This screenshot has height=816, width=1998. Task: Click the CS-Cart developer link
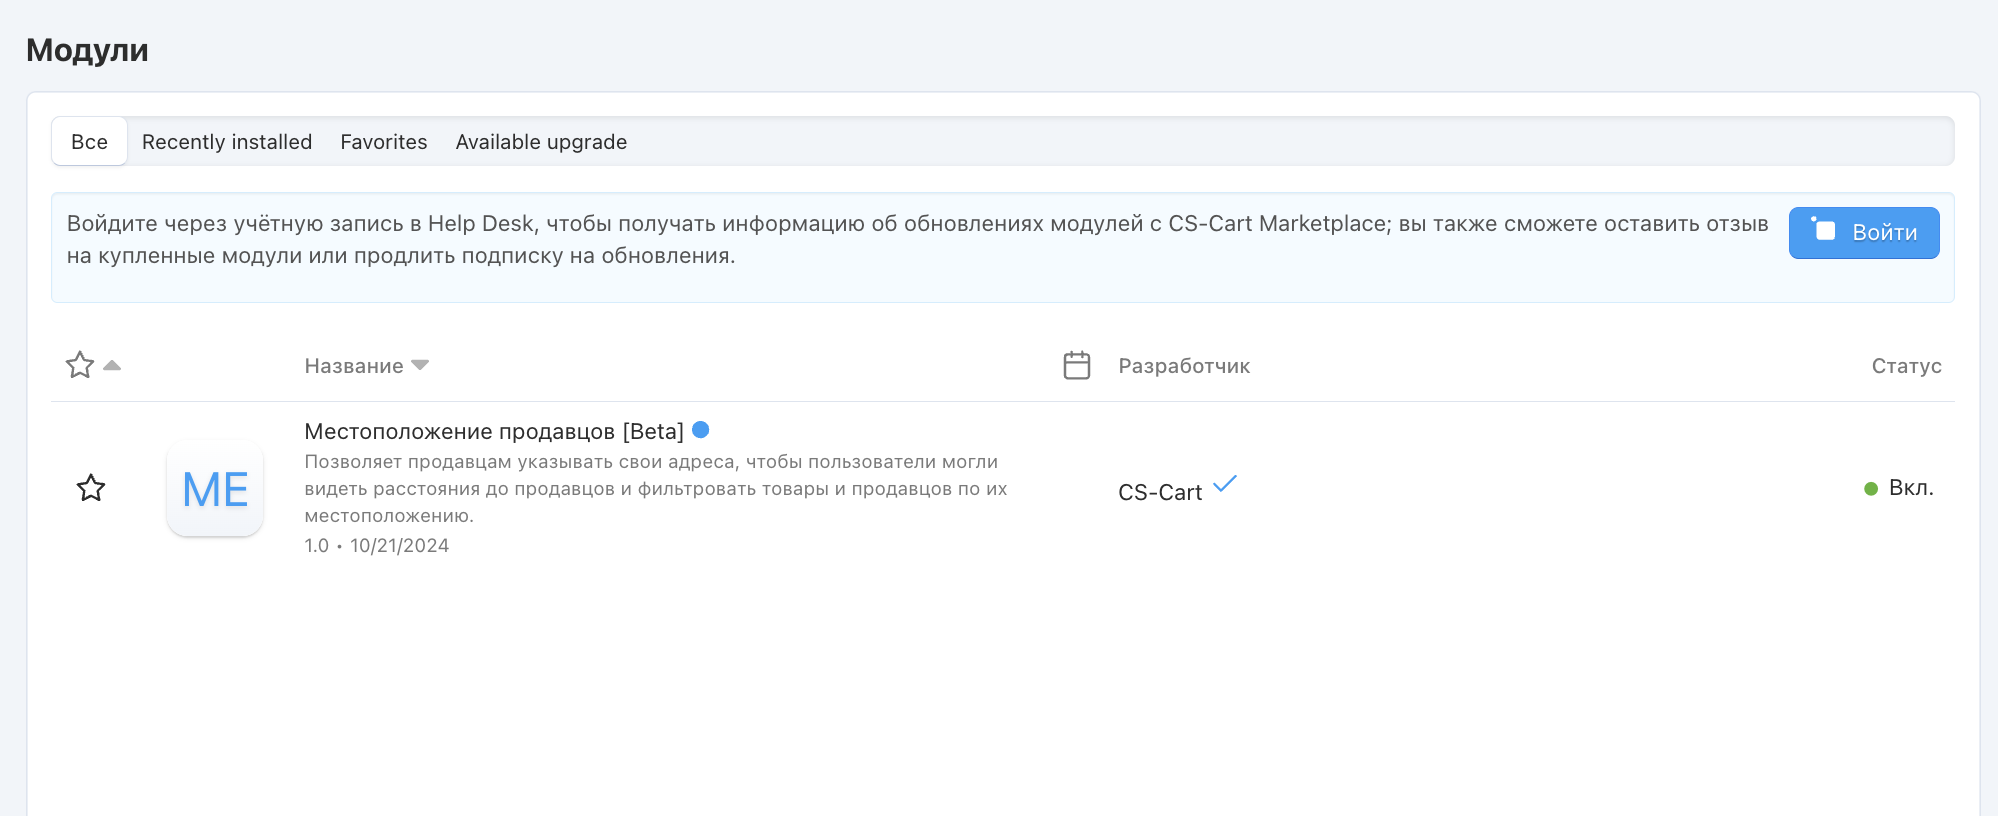pos(1160,492)
